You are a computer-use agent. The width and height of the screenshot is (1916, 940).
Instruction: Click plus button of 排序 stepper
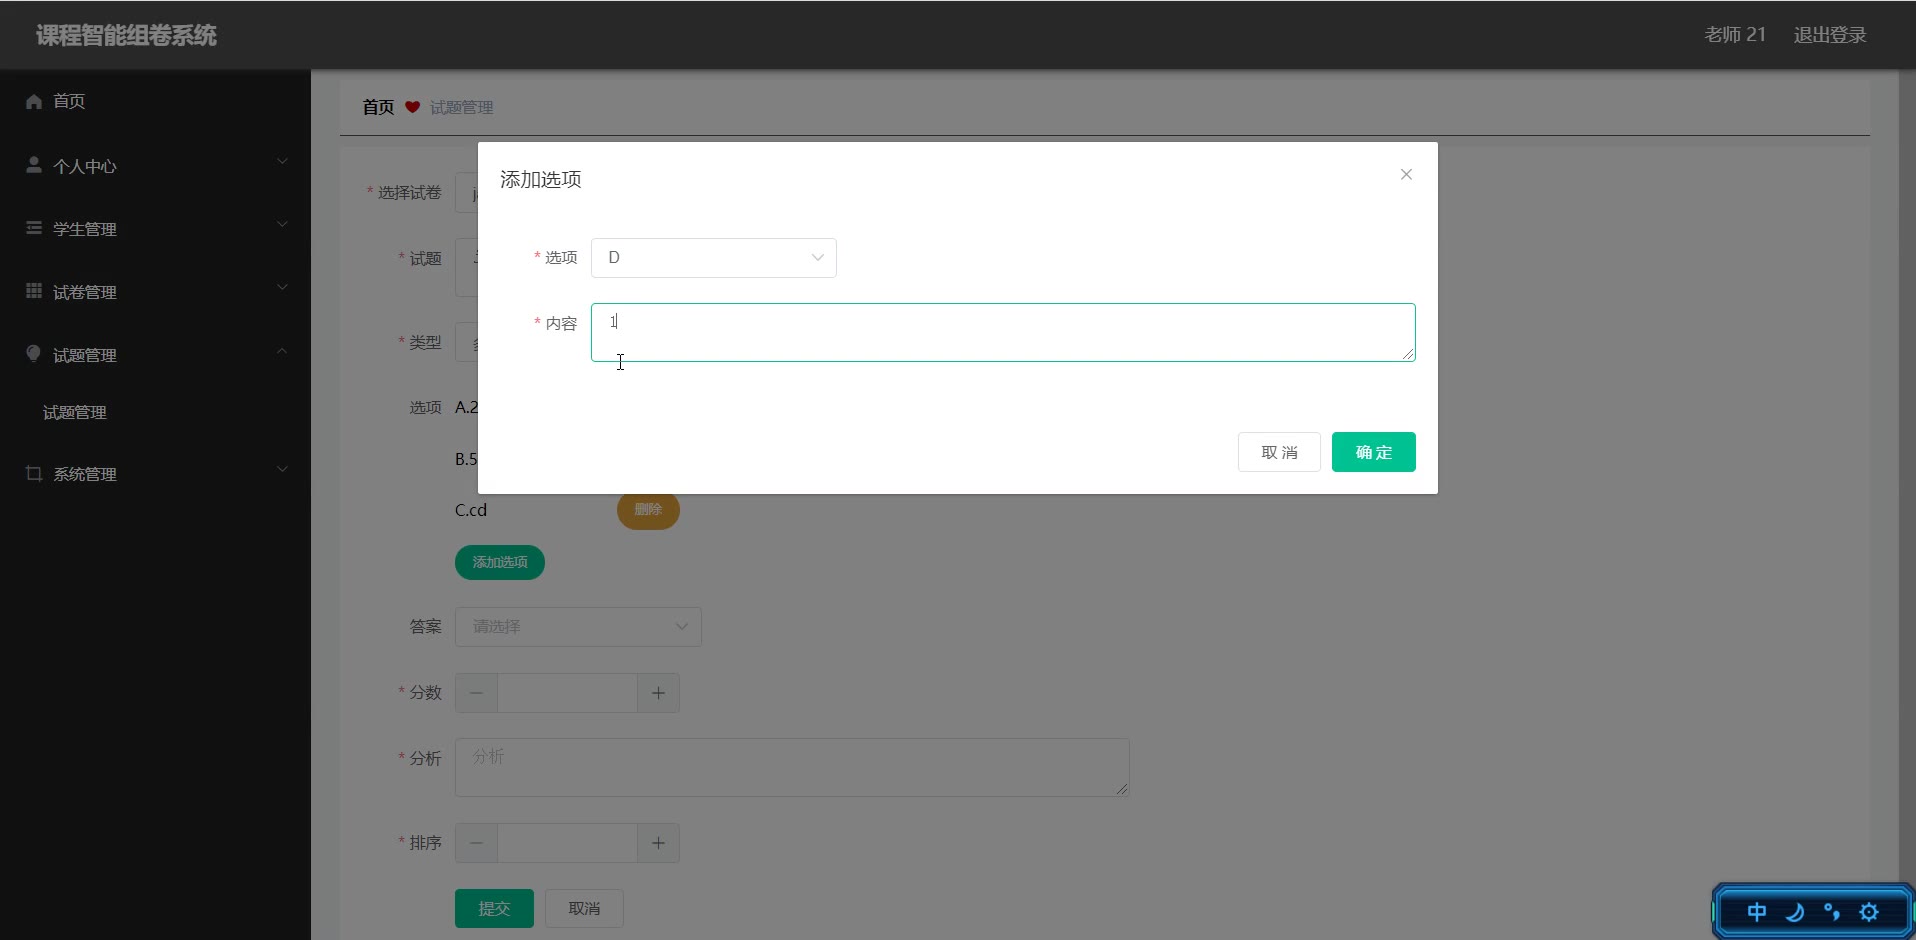(658, 843)
